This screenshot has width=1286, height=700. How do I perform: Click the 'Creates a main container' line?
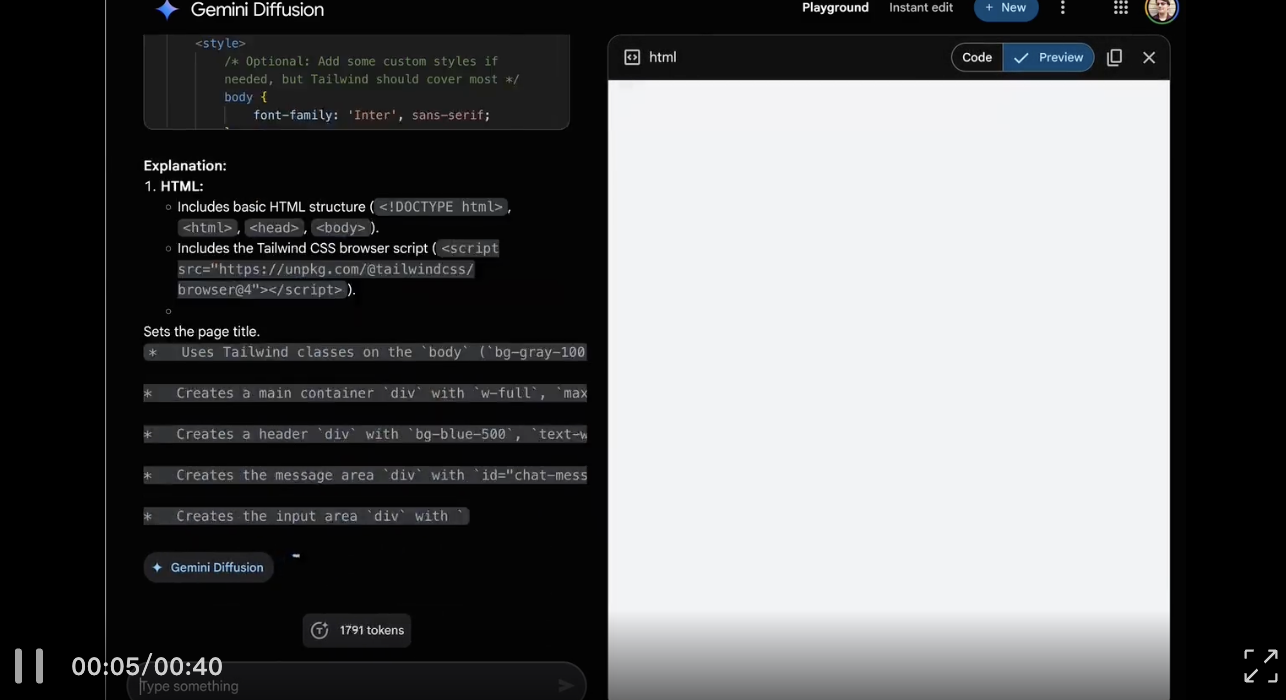(x=365, y=393)
